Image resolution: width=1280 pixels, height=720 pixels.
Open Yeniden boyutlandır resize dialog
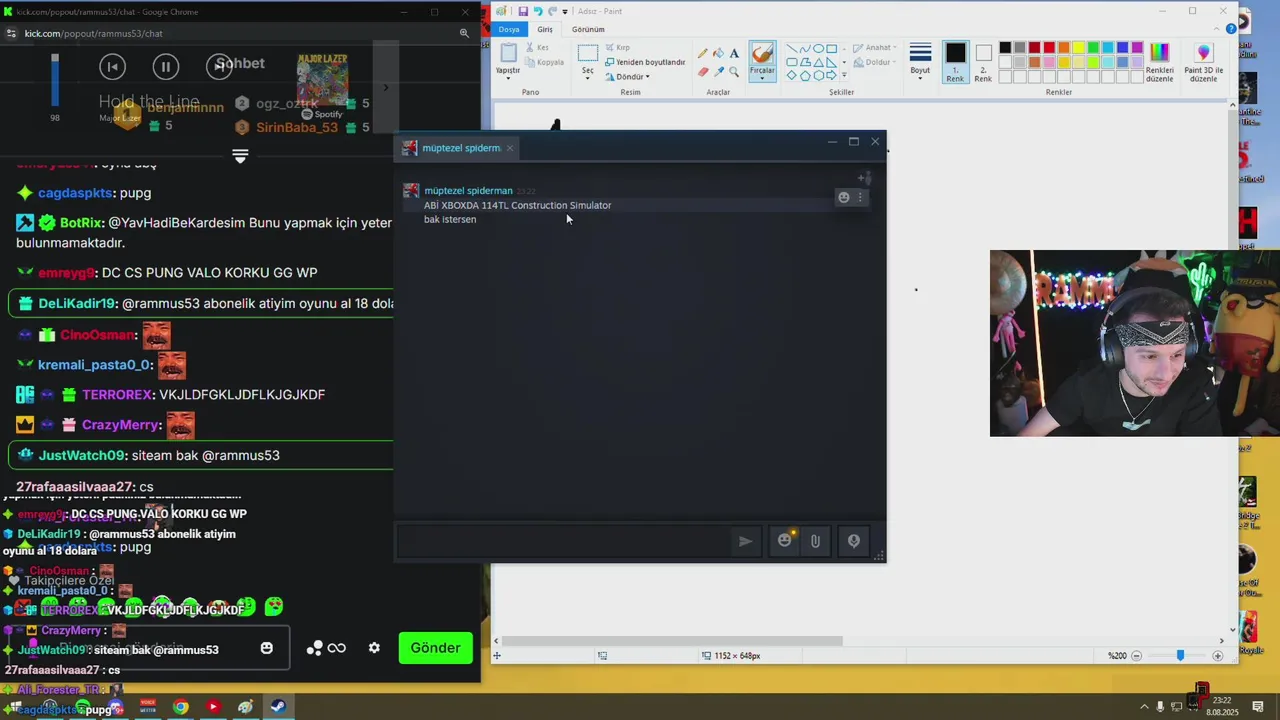pos(645,62)
